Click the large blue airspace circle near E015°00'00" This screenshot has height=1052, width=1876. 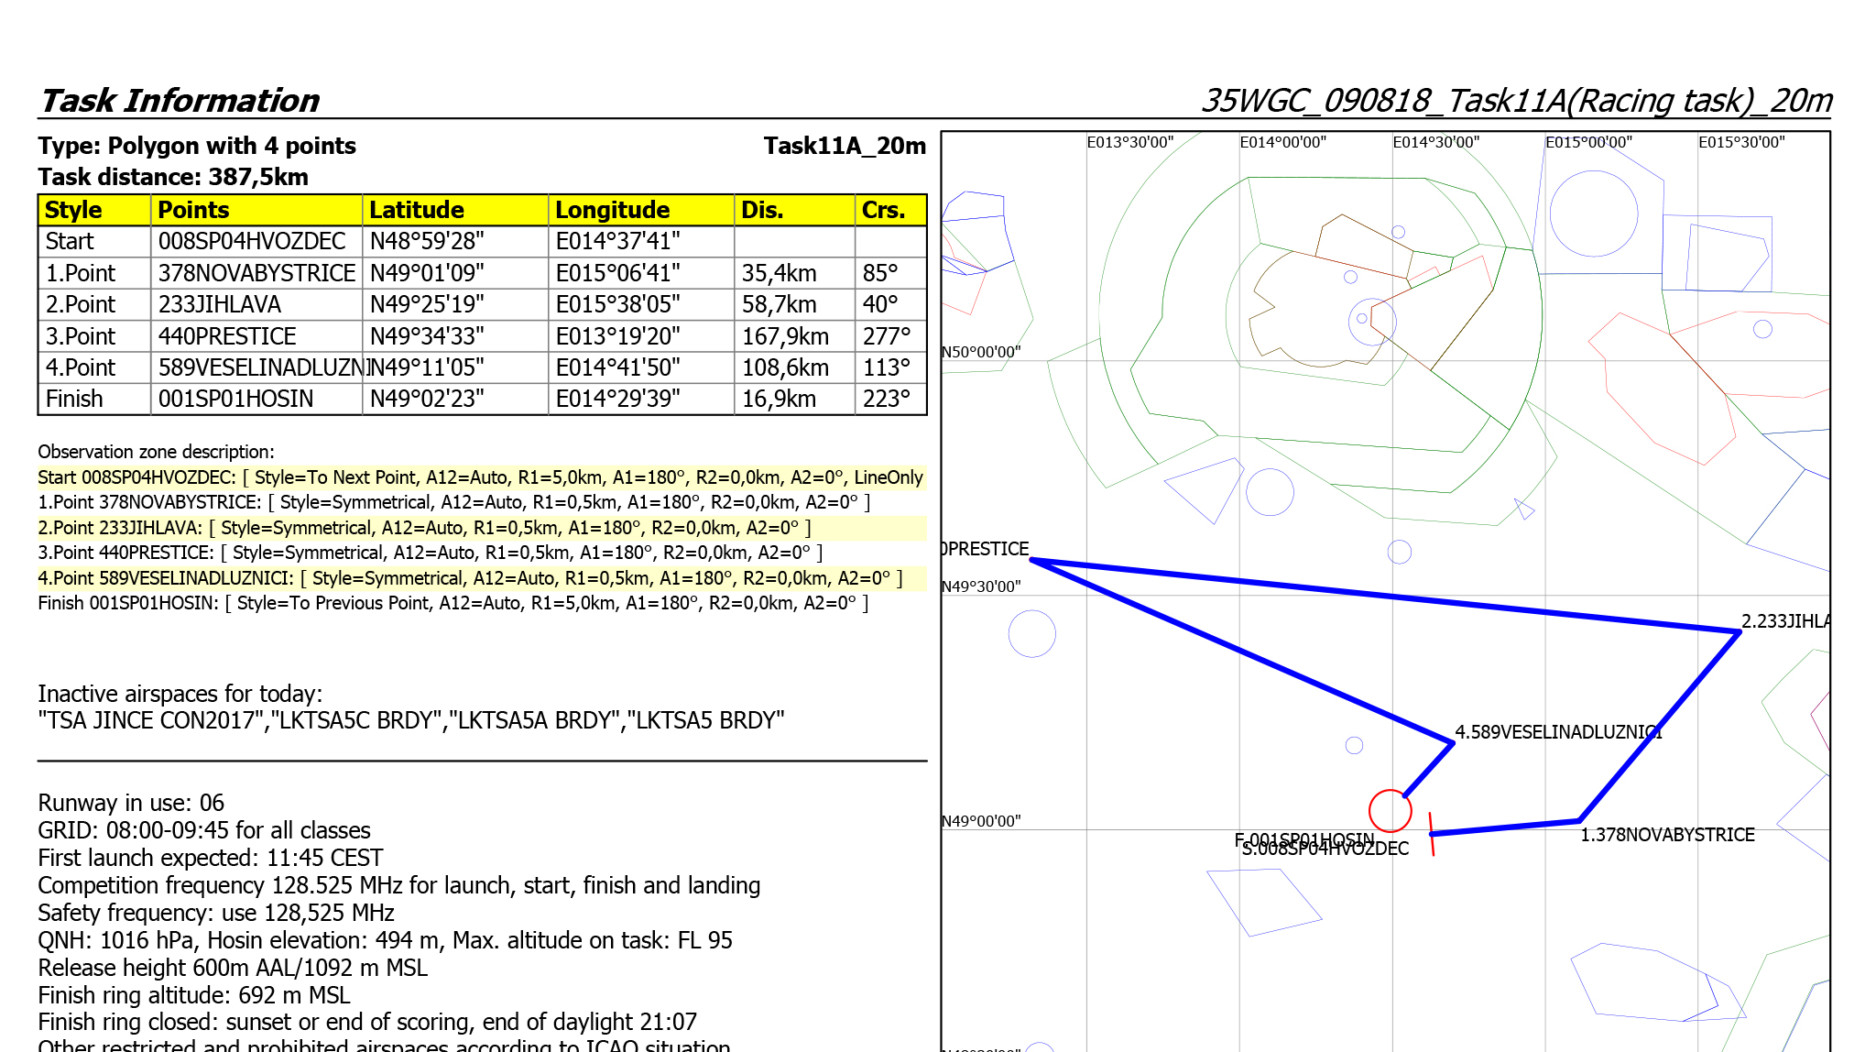click(x=1593, y=213)
